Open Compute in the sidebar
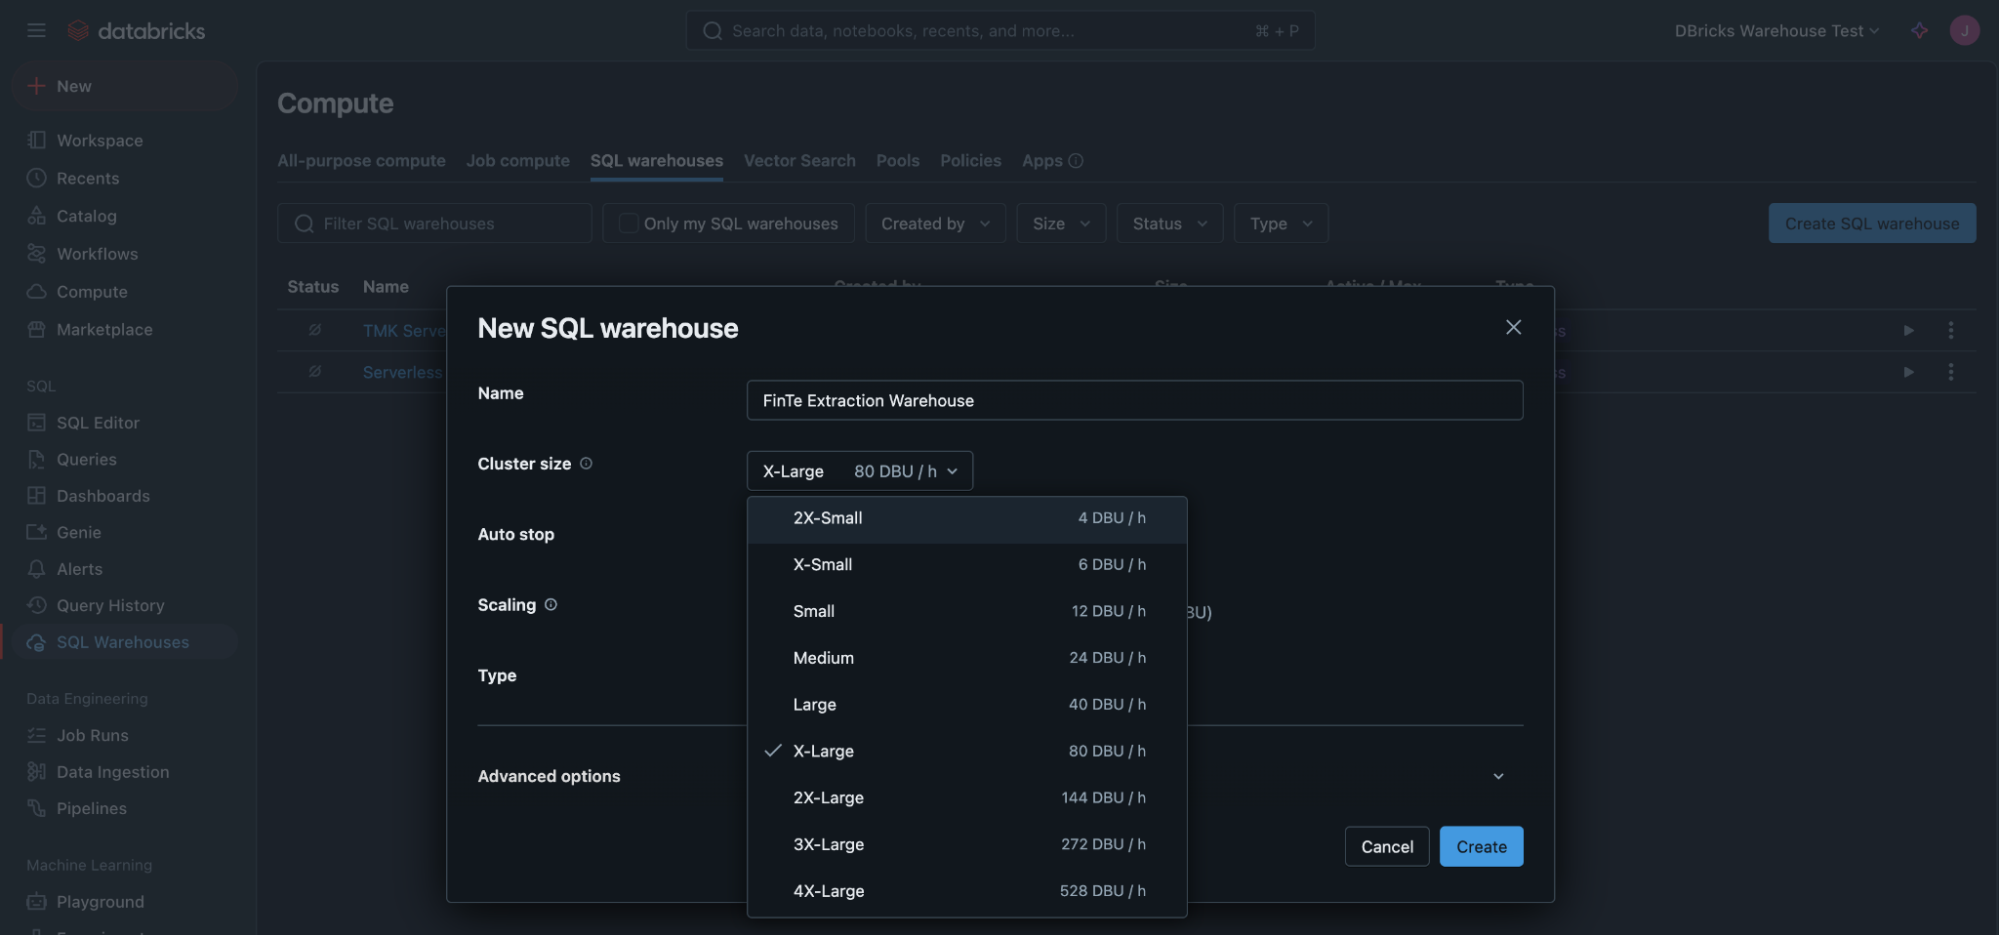The image size is (1999, 936). (124, 292)
